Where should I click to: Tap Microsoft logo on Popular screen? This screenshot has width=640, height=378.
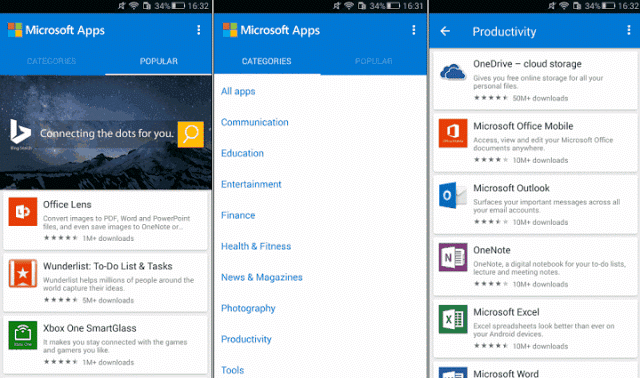tap(15, 30)
